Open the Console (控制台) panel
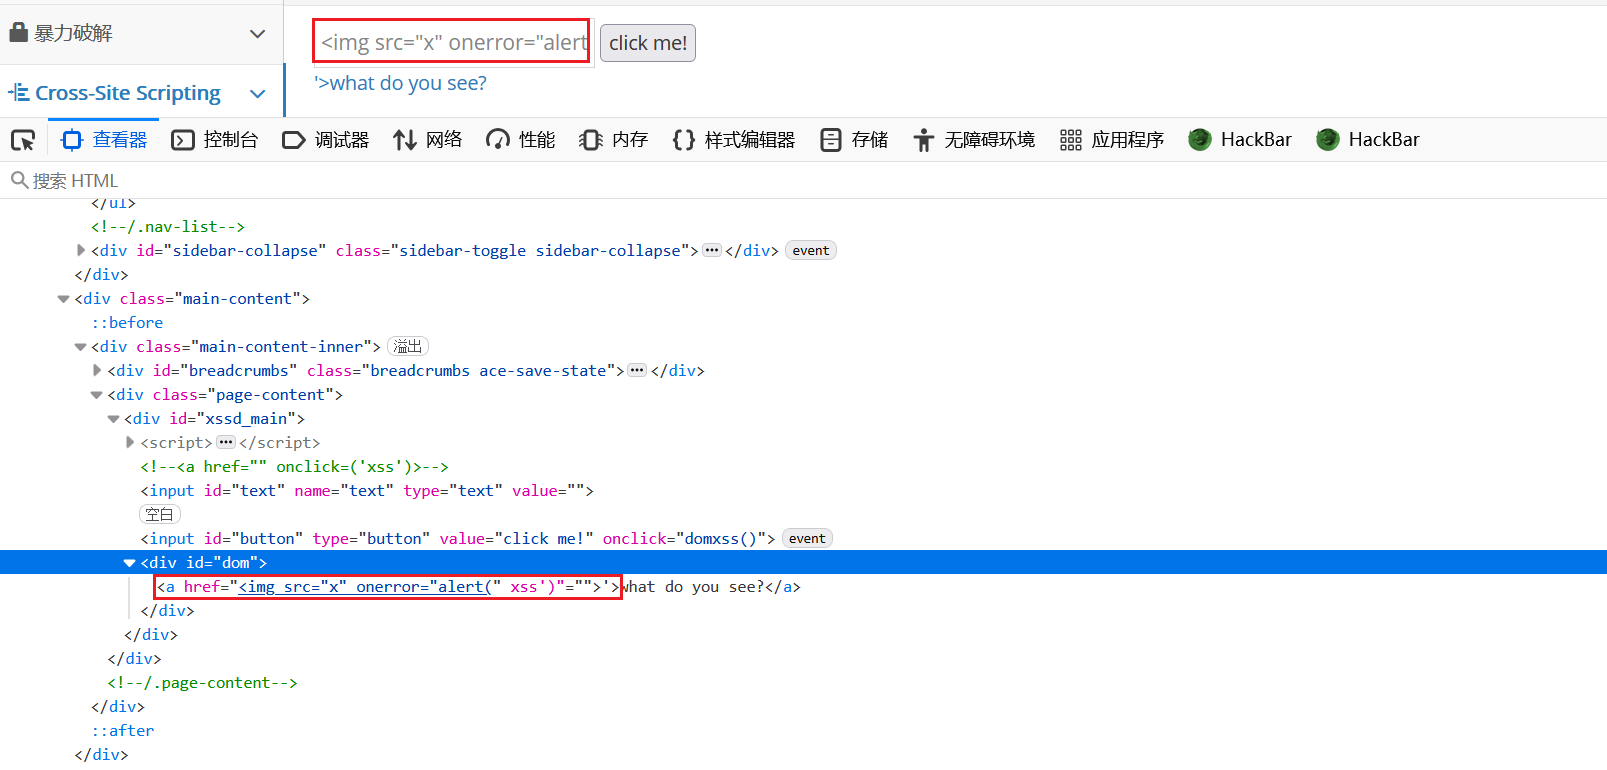 pyautogui.click(x=215, y=140)
